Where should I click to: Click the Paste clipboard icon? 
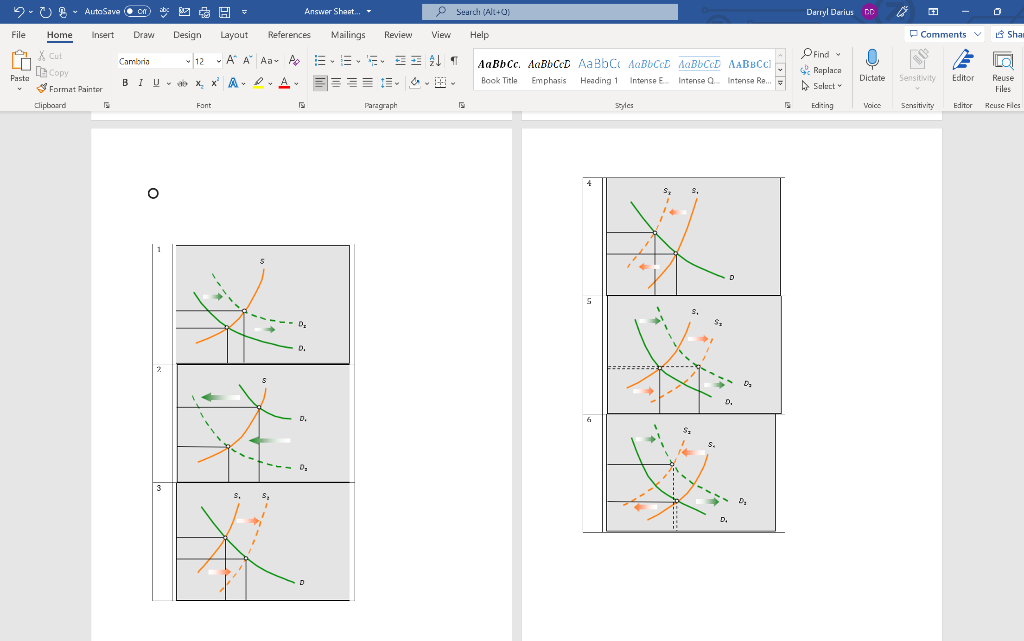click(x=20, y=61)
